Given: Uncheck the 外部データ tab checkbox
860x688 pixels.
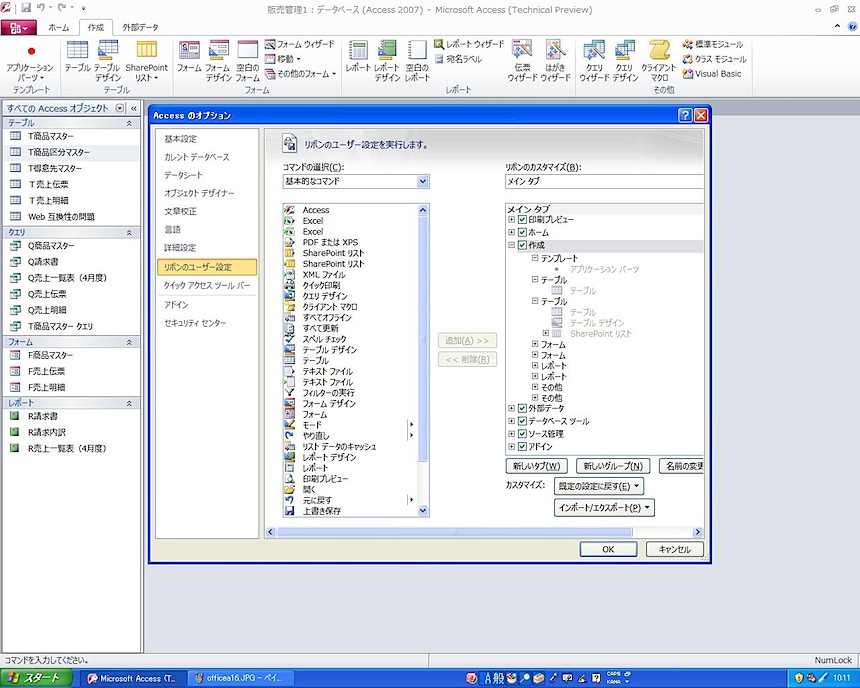Looking at the screenshot, I should tap(522, 408).
